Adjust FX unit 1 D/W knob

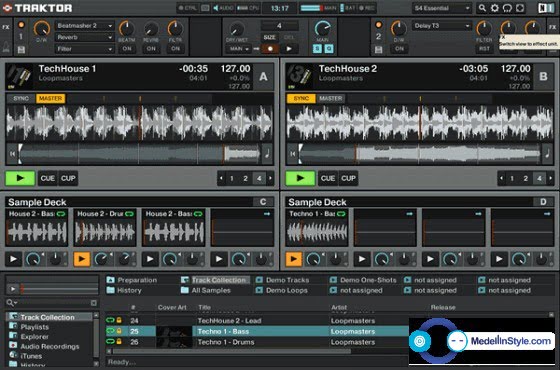pos(41,28)
